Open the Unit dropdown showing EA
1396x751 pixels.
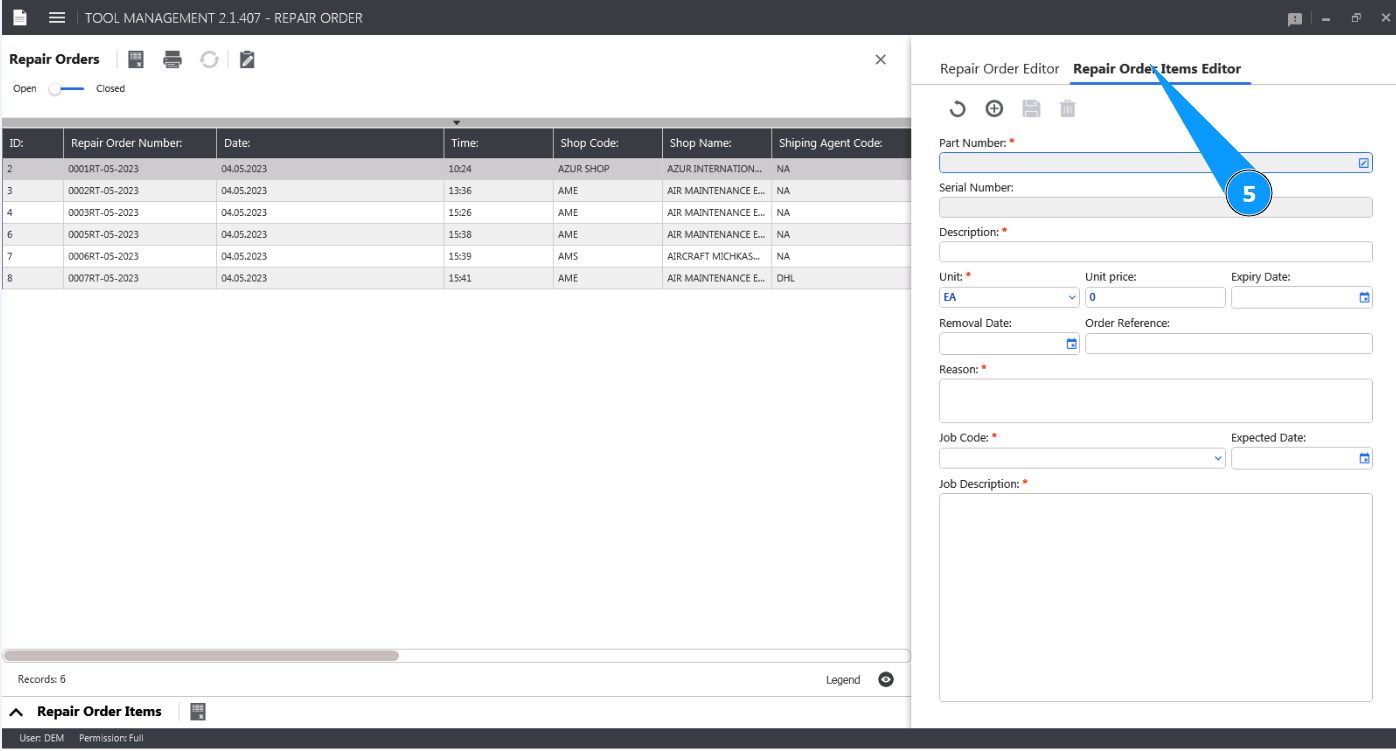(x=1009, y=297)
